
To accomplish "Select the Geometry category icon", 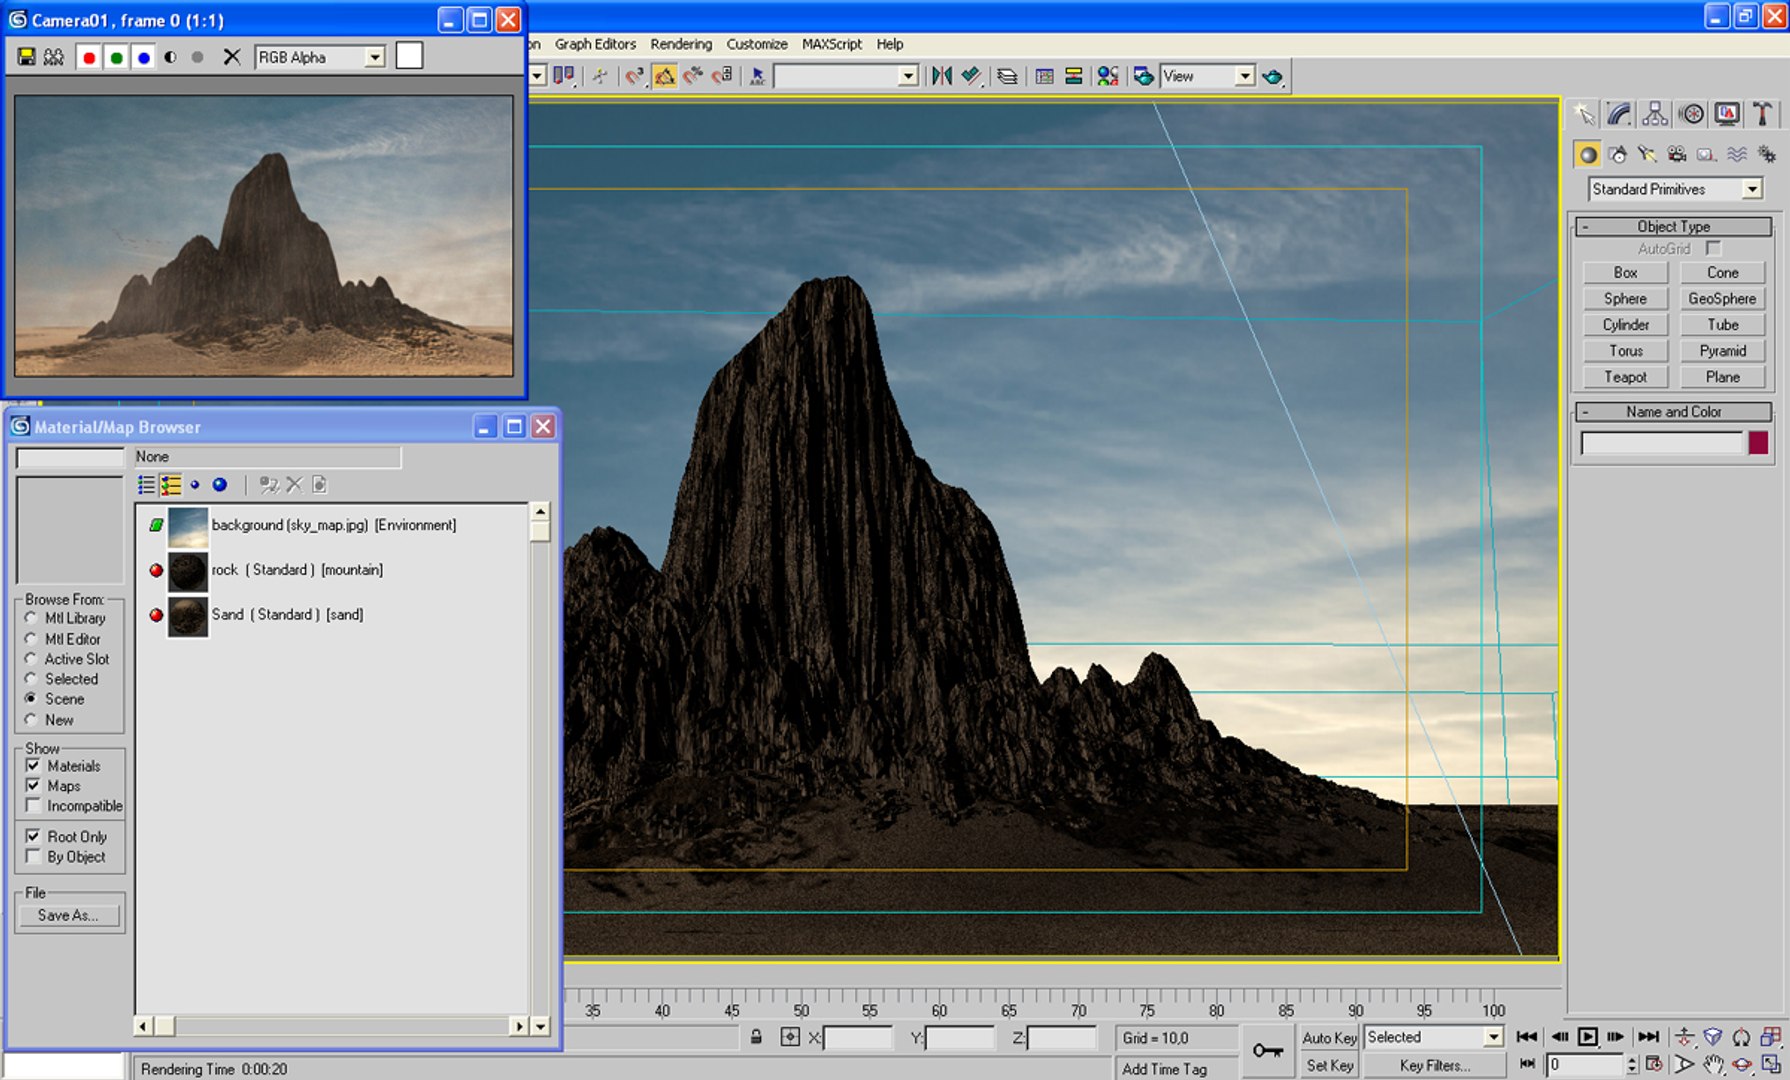I will click(x=1587, y=154).
